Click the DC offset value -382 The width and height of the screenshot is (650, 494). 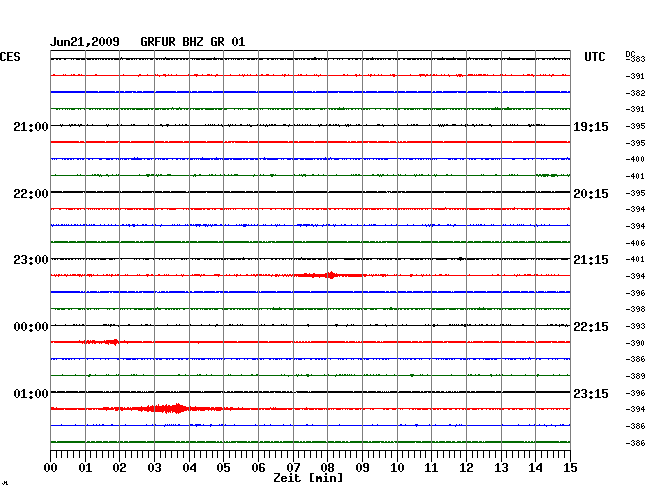(635, 93)
